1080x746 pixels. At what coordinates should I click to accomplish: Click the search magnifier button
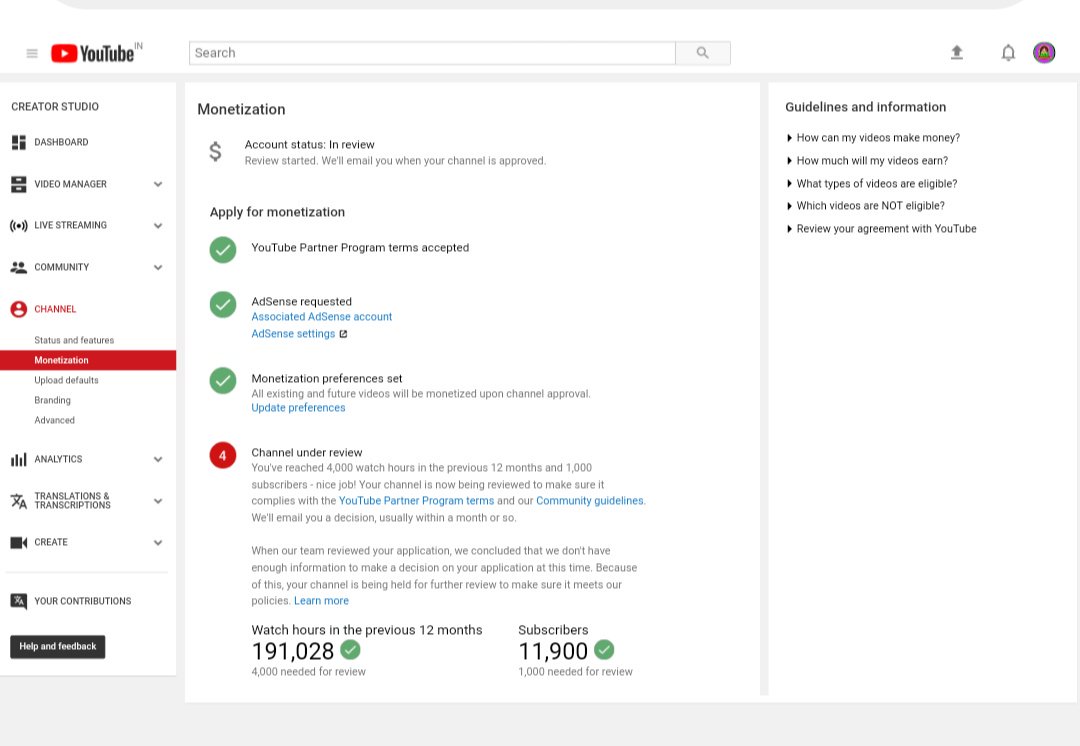[x=703, y=53]
